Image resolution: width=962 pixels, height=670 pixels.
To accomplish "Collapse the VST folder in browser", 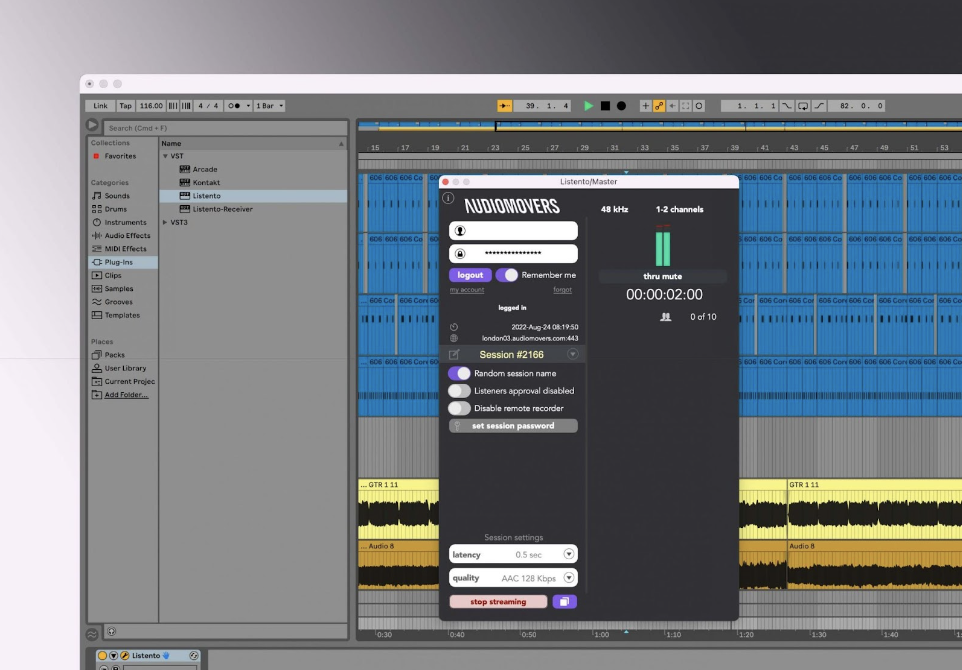I will pyautogui.click(x=165, y=156).
